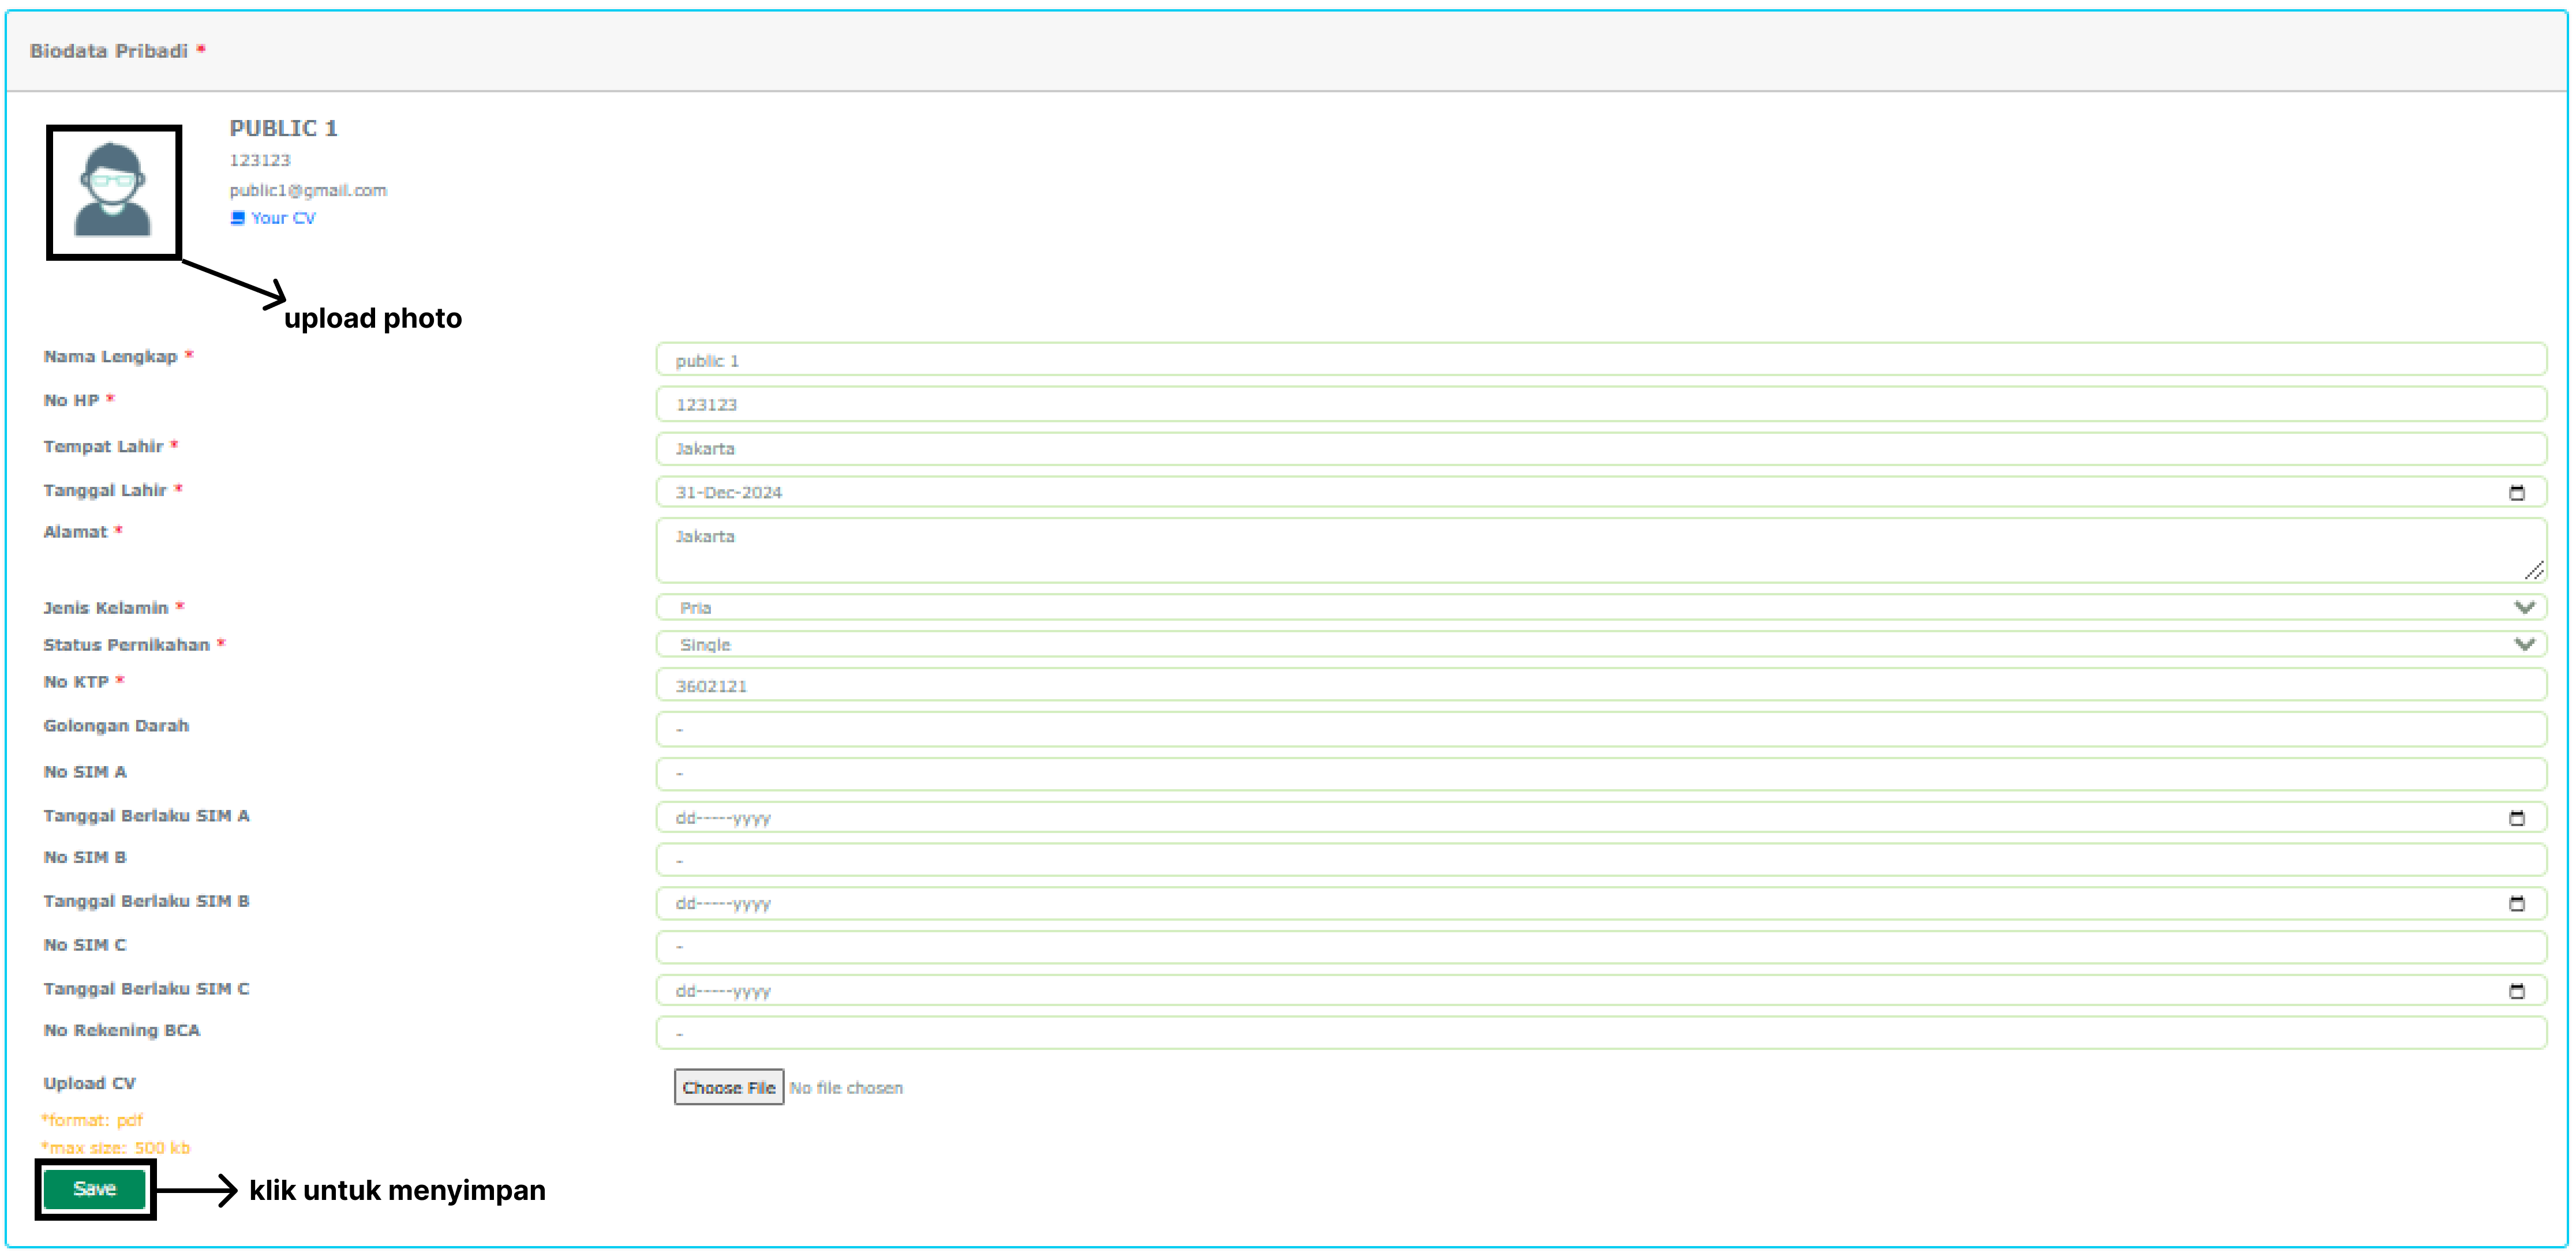
Task: Open the SIM A validity date calendar icon
Action: point(2516,818)
